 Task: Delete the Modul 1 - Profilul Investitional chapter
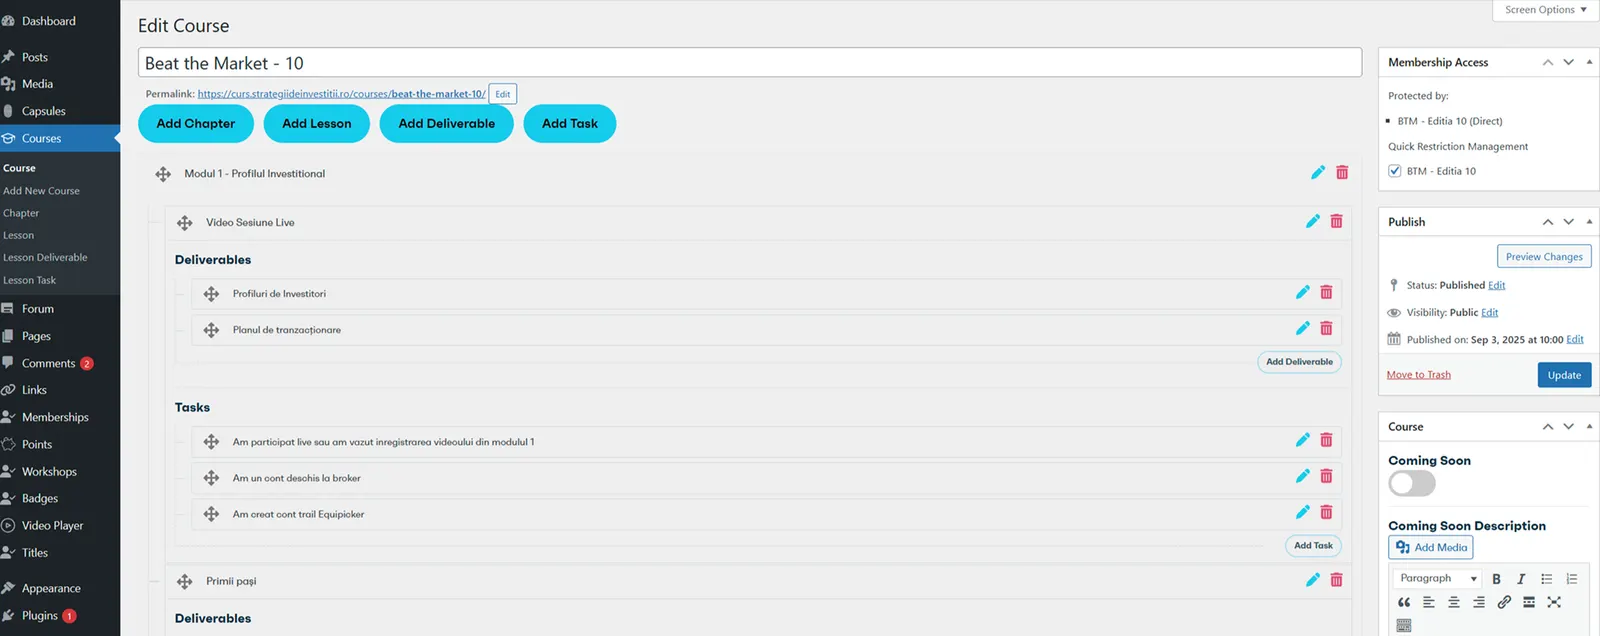point(1342,173)
